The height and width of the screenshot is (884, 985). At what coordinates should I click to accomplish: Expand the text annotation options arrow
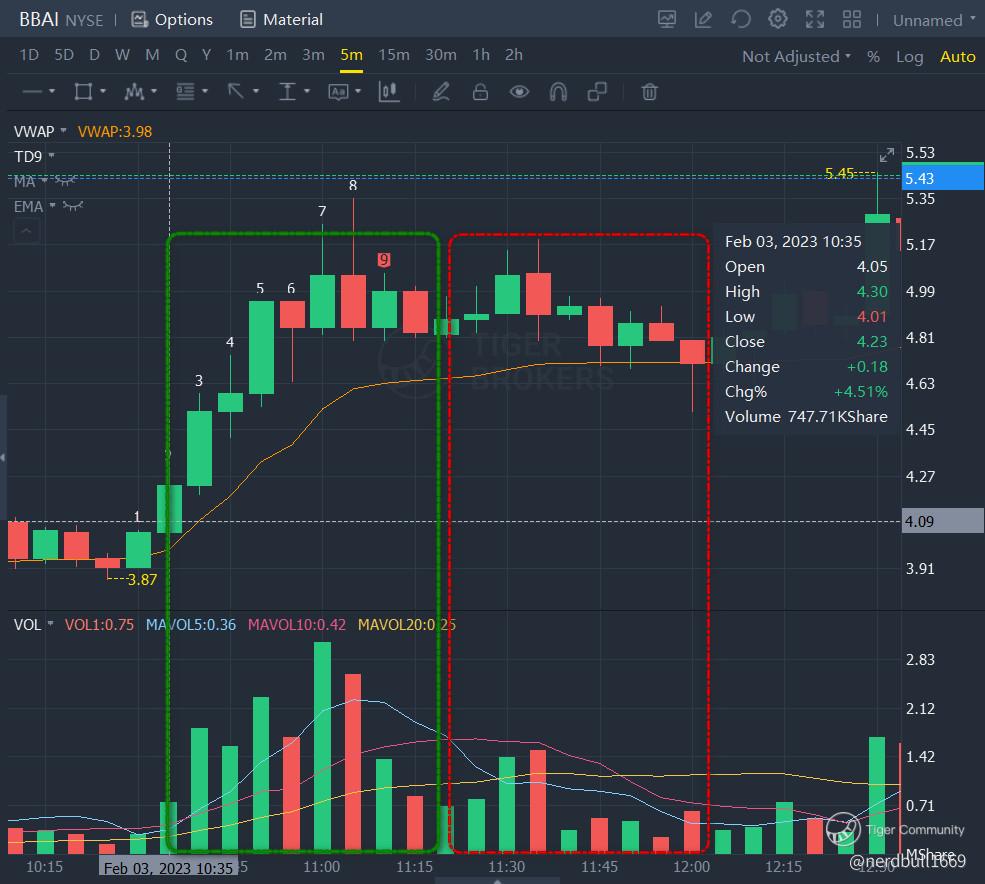(358, 92)
